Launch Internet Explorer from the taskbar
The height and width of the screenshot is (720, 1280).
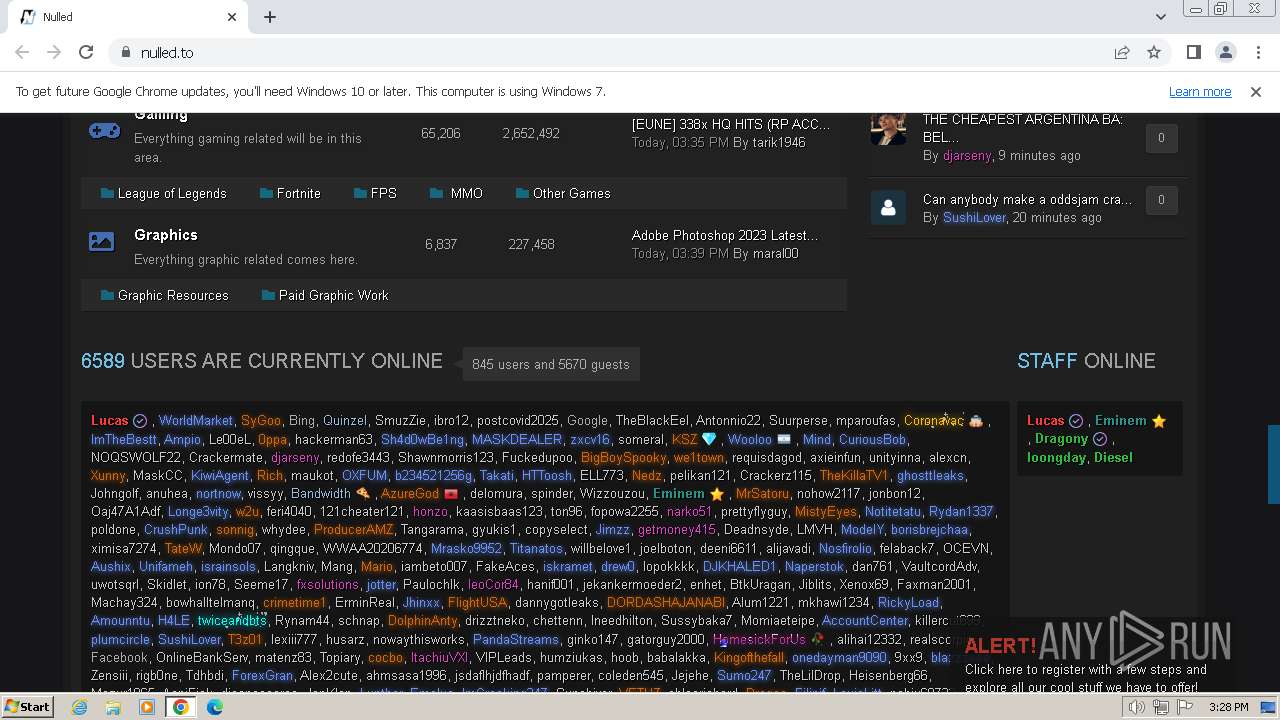click(79, 707)
